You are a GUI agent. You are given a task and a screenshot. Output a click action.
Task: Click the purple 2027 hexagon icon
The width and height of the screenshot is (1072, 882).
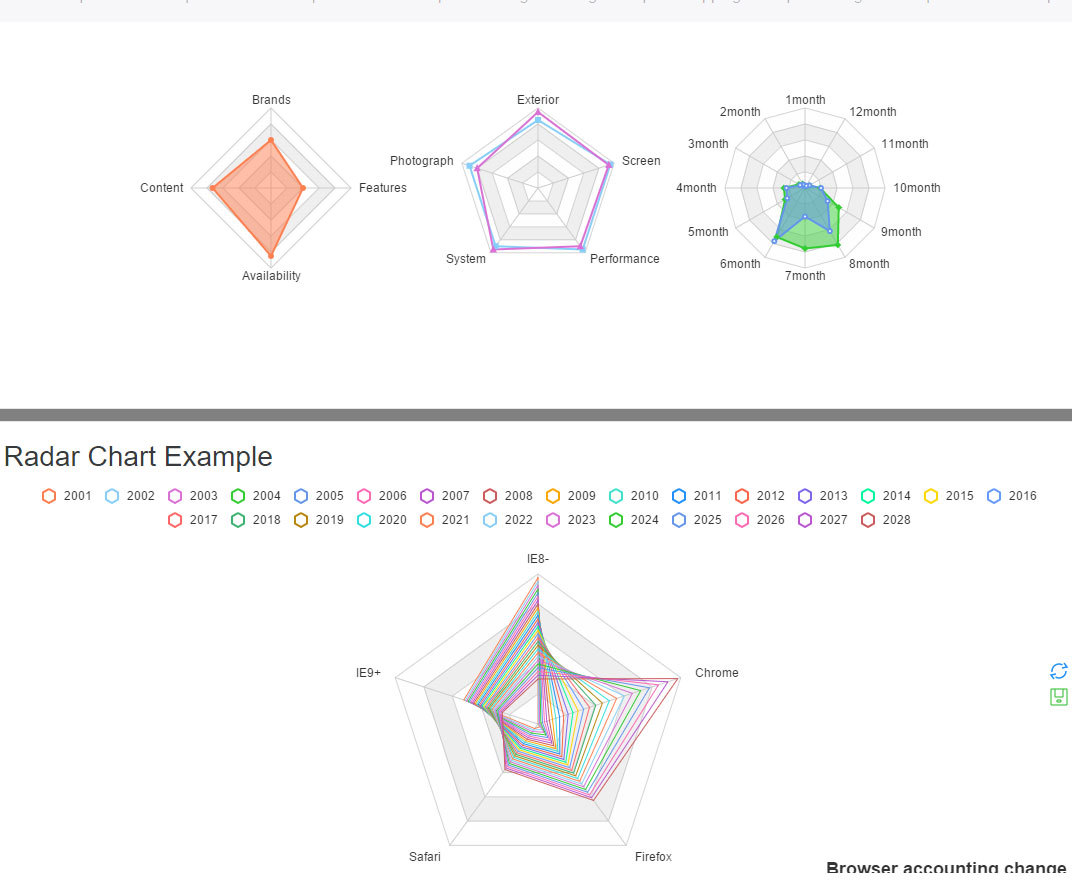pyautogui.click(x=803, y=519)
